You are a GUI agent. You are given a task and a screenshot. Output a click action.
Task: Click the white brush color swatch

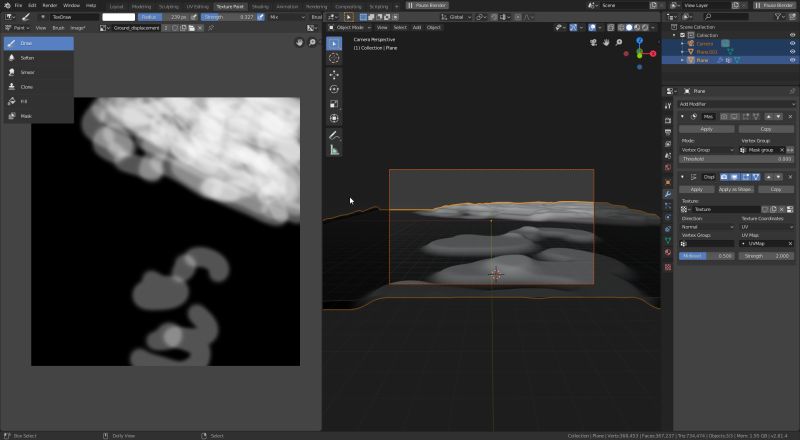118,17
